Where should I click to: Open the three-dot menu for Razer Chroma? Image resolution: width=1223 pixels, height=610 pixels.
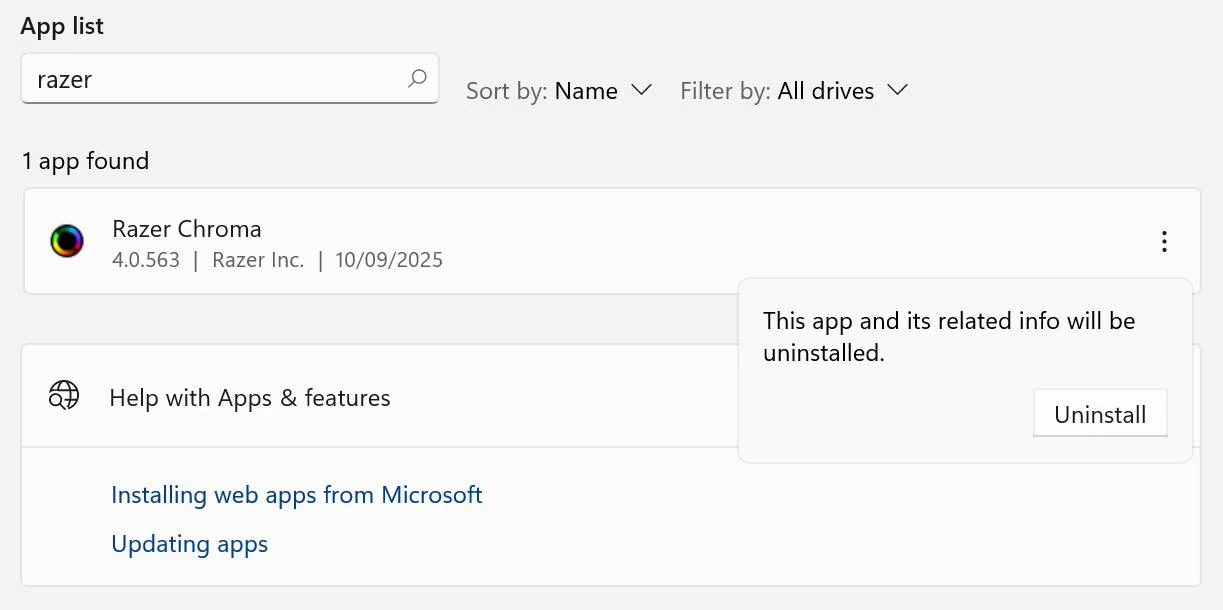click(1163, 240)
